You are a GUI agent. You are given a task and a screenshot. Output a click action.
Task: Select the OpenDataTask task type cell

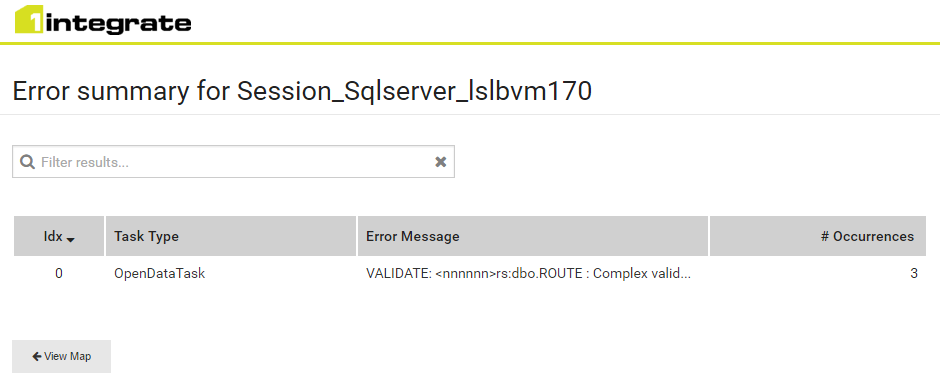[159, 274]
